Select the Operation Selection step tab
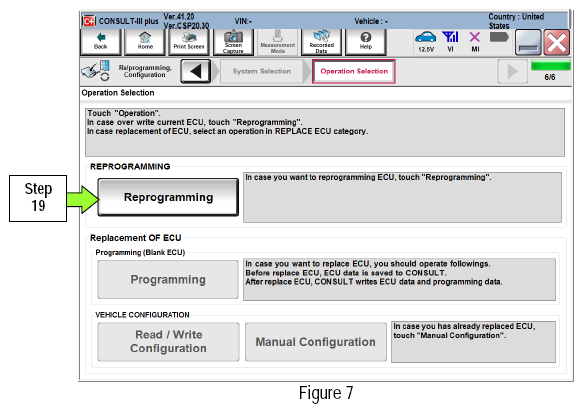The image size is (583, 413). coord(354,71)
